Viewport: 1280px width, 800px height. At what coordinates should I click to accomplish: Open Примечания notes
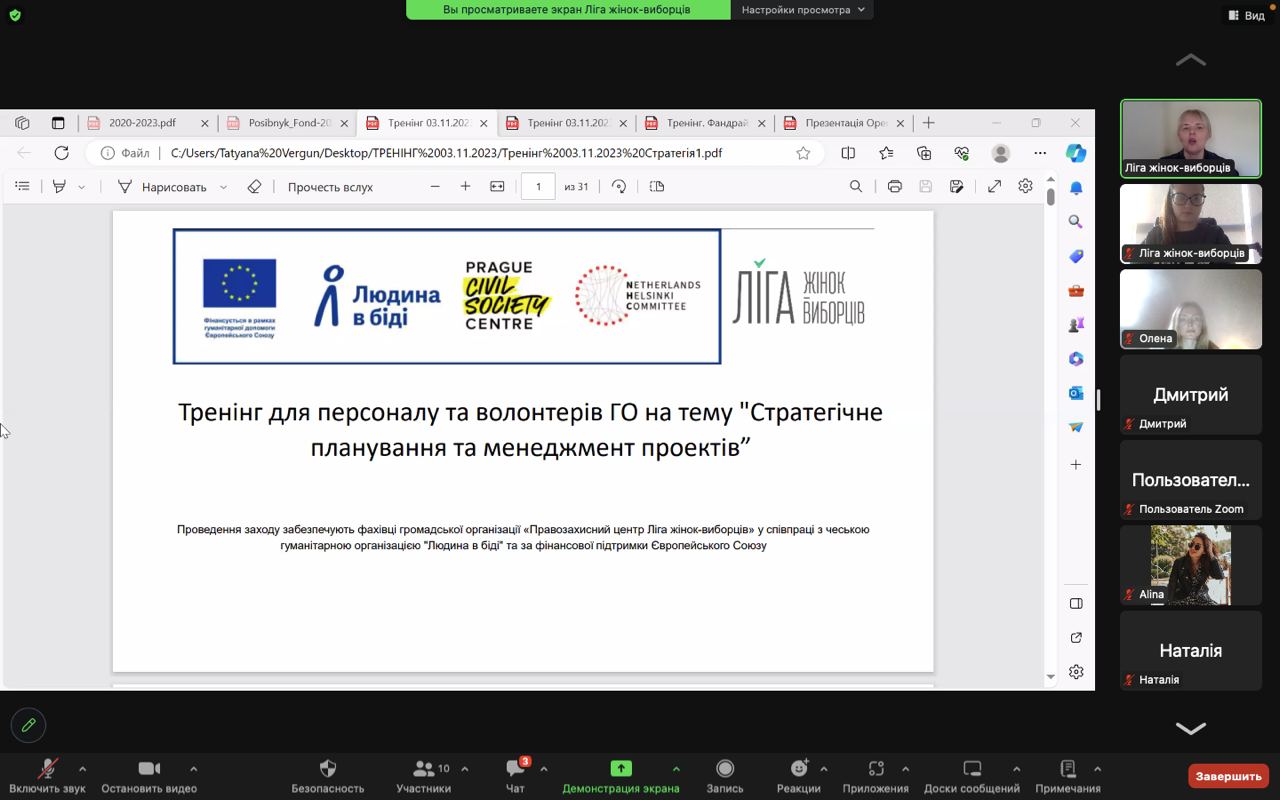pos(1068,775)
